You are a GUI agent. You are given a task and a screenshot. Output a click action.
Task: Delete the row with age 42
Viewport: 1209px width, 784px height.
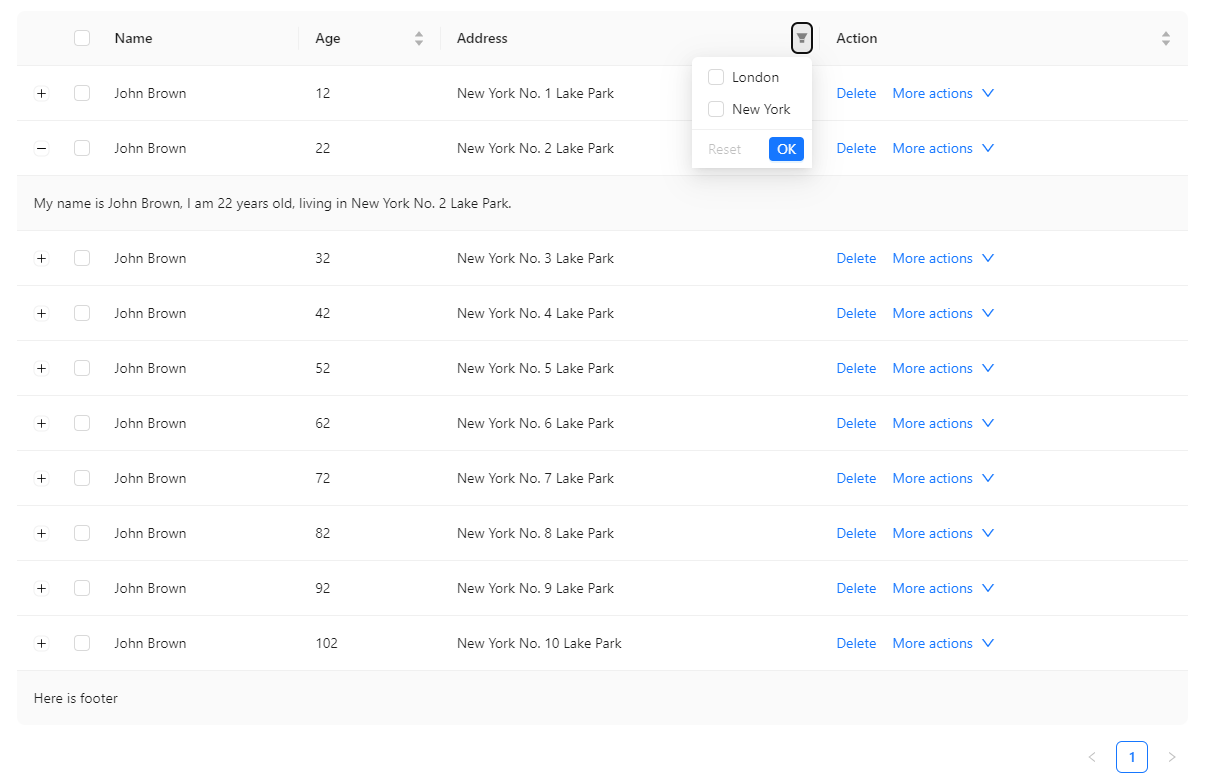click(856, 313)
